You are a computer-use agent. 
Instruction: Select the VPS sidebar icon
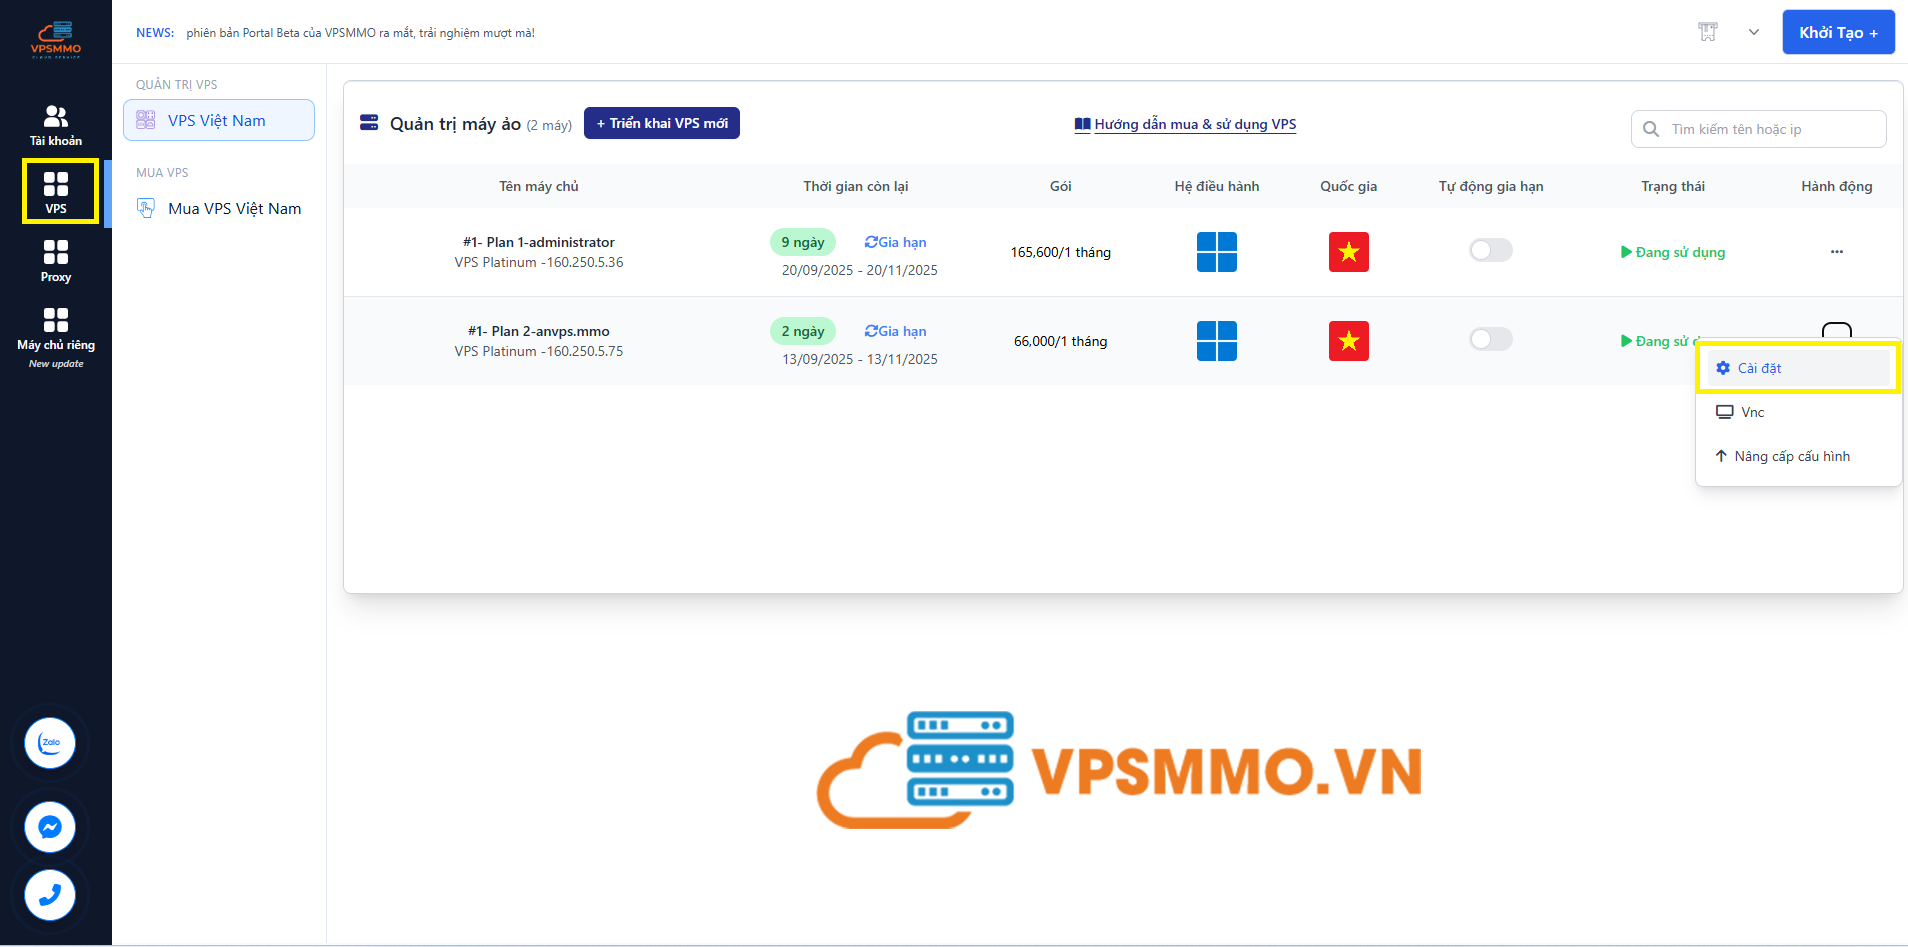[x=56, y=192]
